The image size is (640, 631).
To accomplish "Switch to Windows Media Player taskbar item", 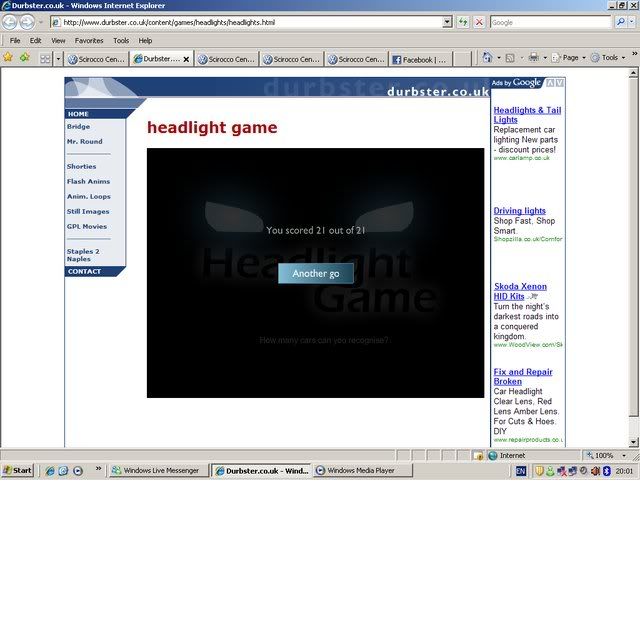I will pyautogui.click(x=354, y=470).
